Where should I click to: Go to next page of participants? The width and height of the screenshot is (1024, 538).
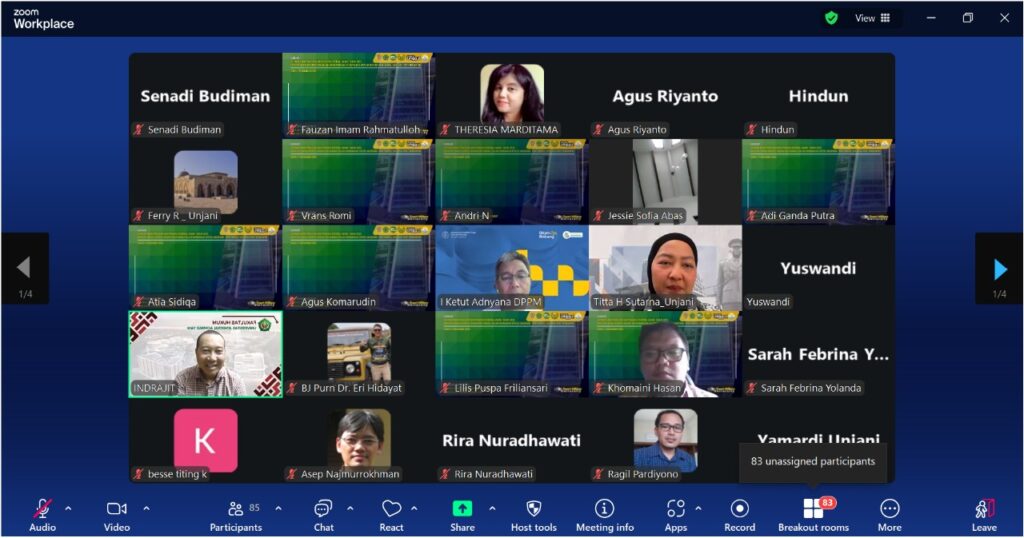point(999,268)
